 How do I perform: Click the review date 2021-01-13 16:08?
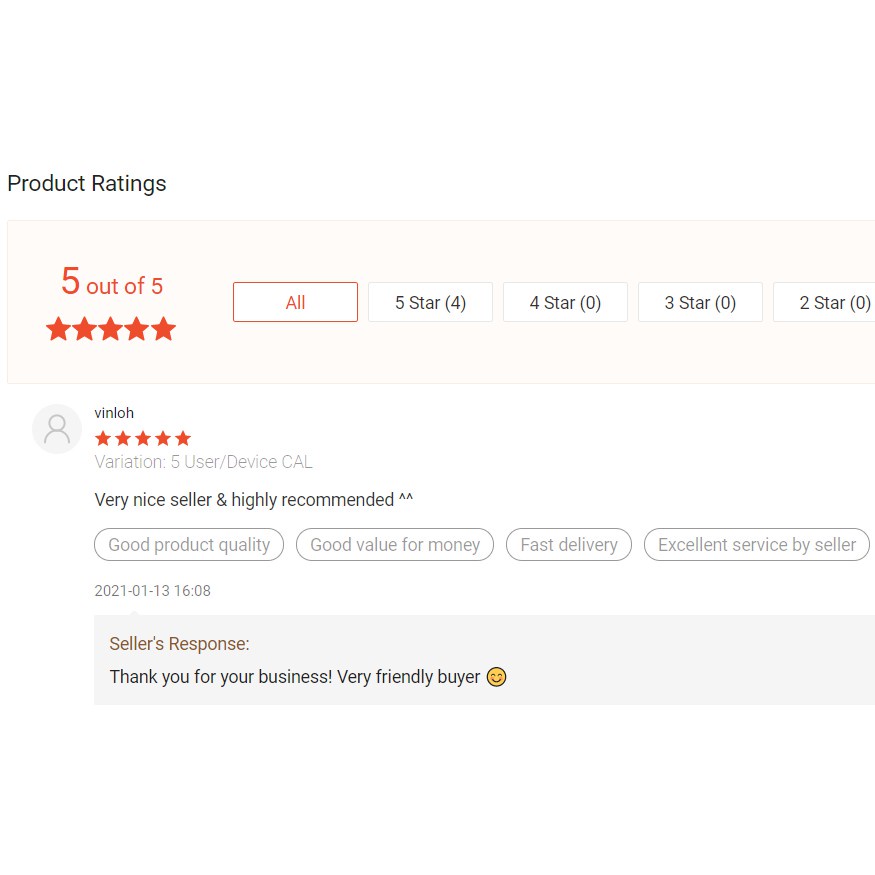(x=152, y=591)
